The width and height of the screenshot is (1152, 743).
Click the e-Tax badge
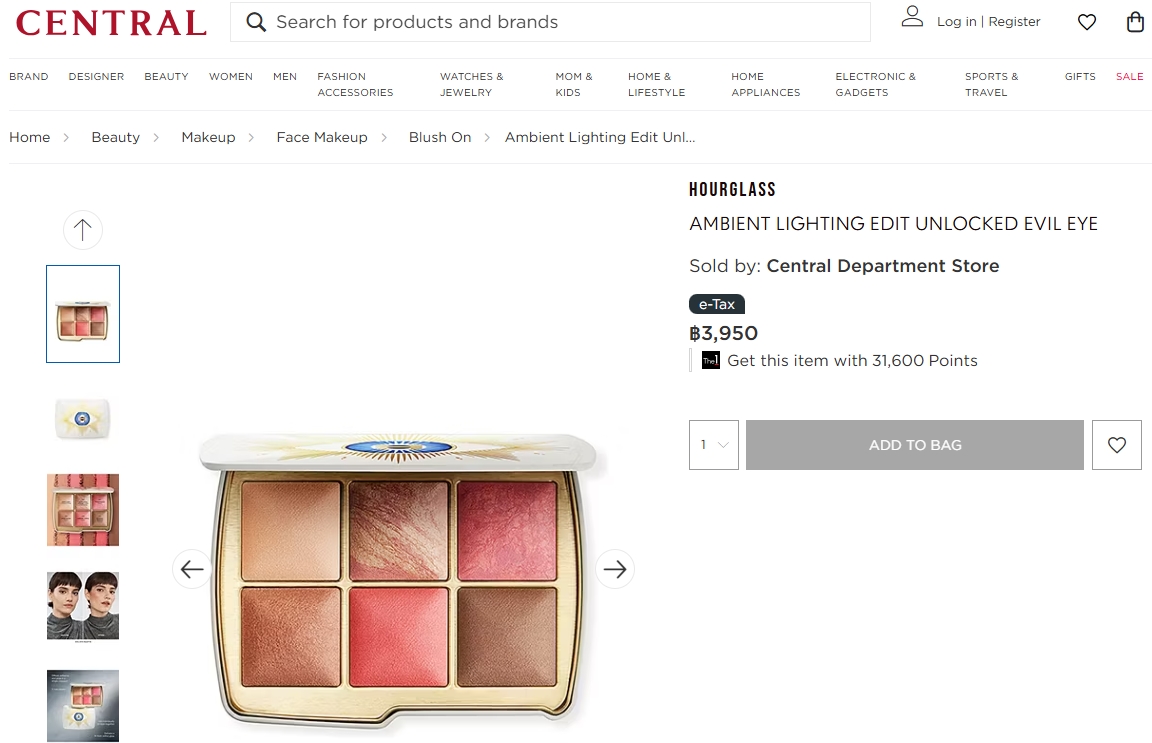click(716, 304)
